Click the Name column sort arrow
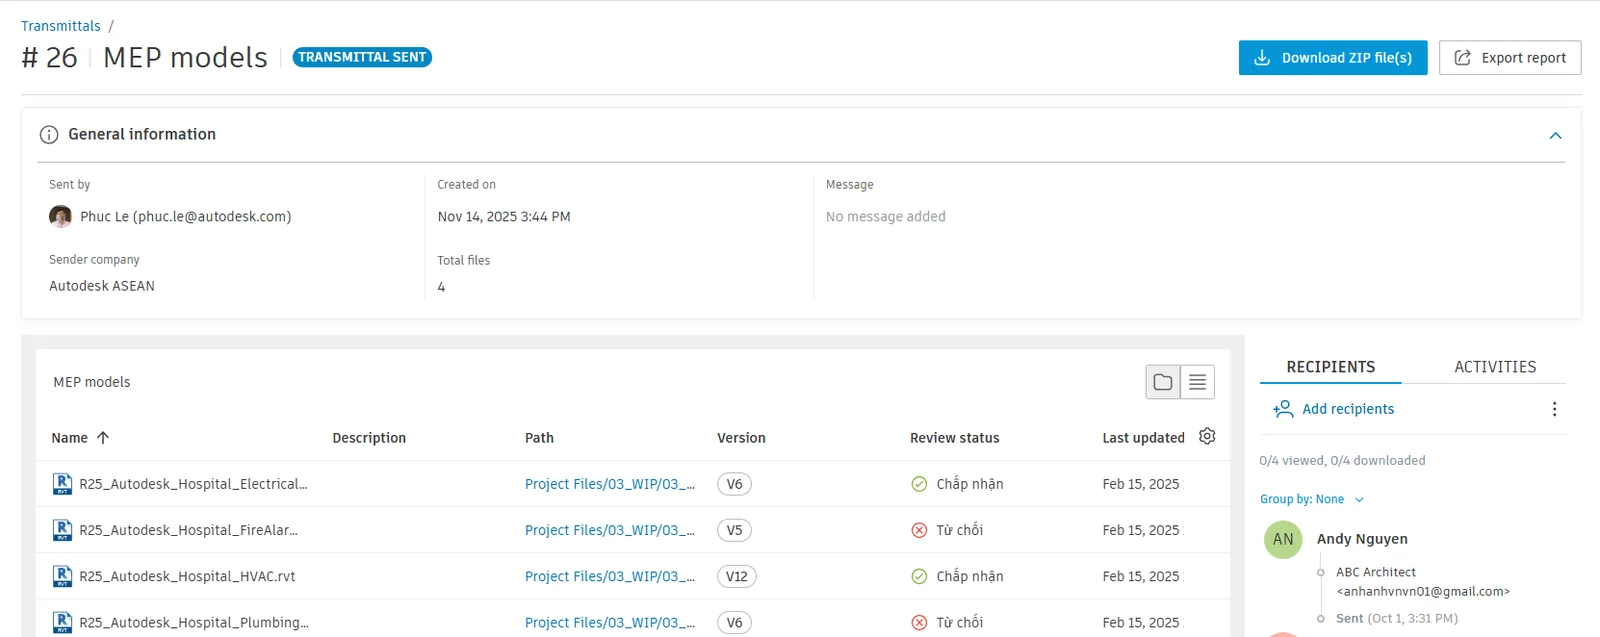 pos(103,438)
